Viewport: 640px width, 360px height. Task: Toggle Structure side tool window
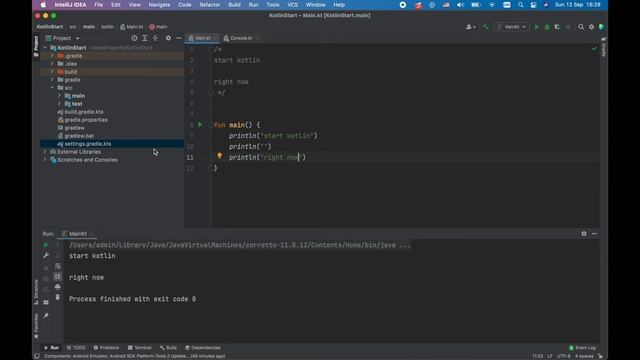(36, 292)
